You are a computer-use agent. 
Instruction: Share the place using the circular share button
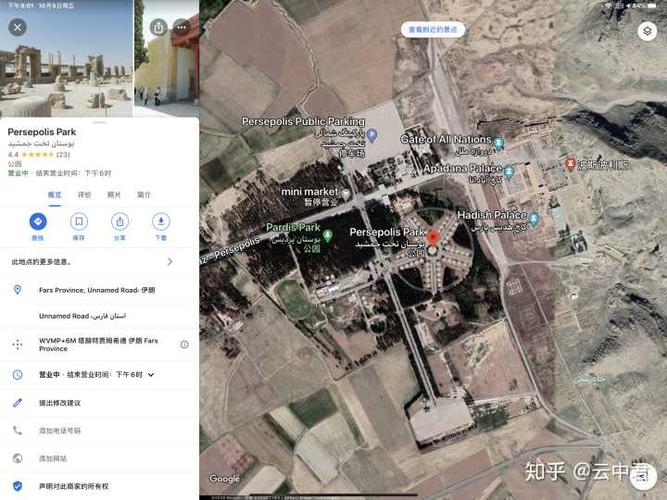tap(120, 222)
